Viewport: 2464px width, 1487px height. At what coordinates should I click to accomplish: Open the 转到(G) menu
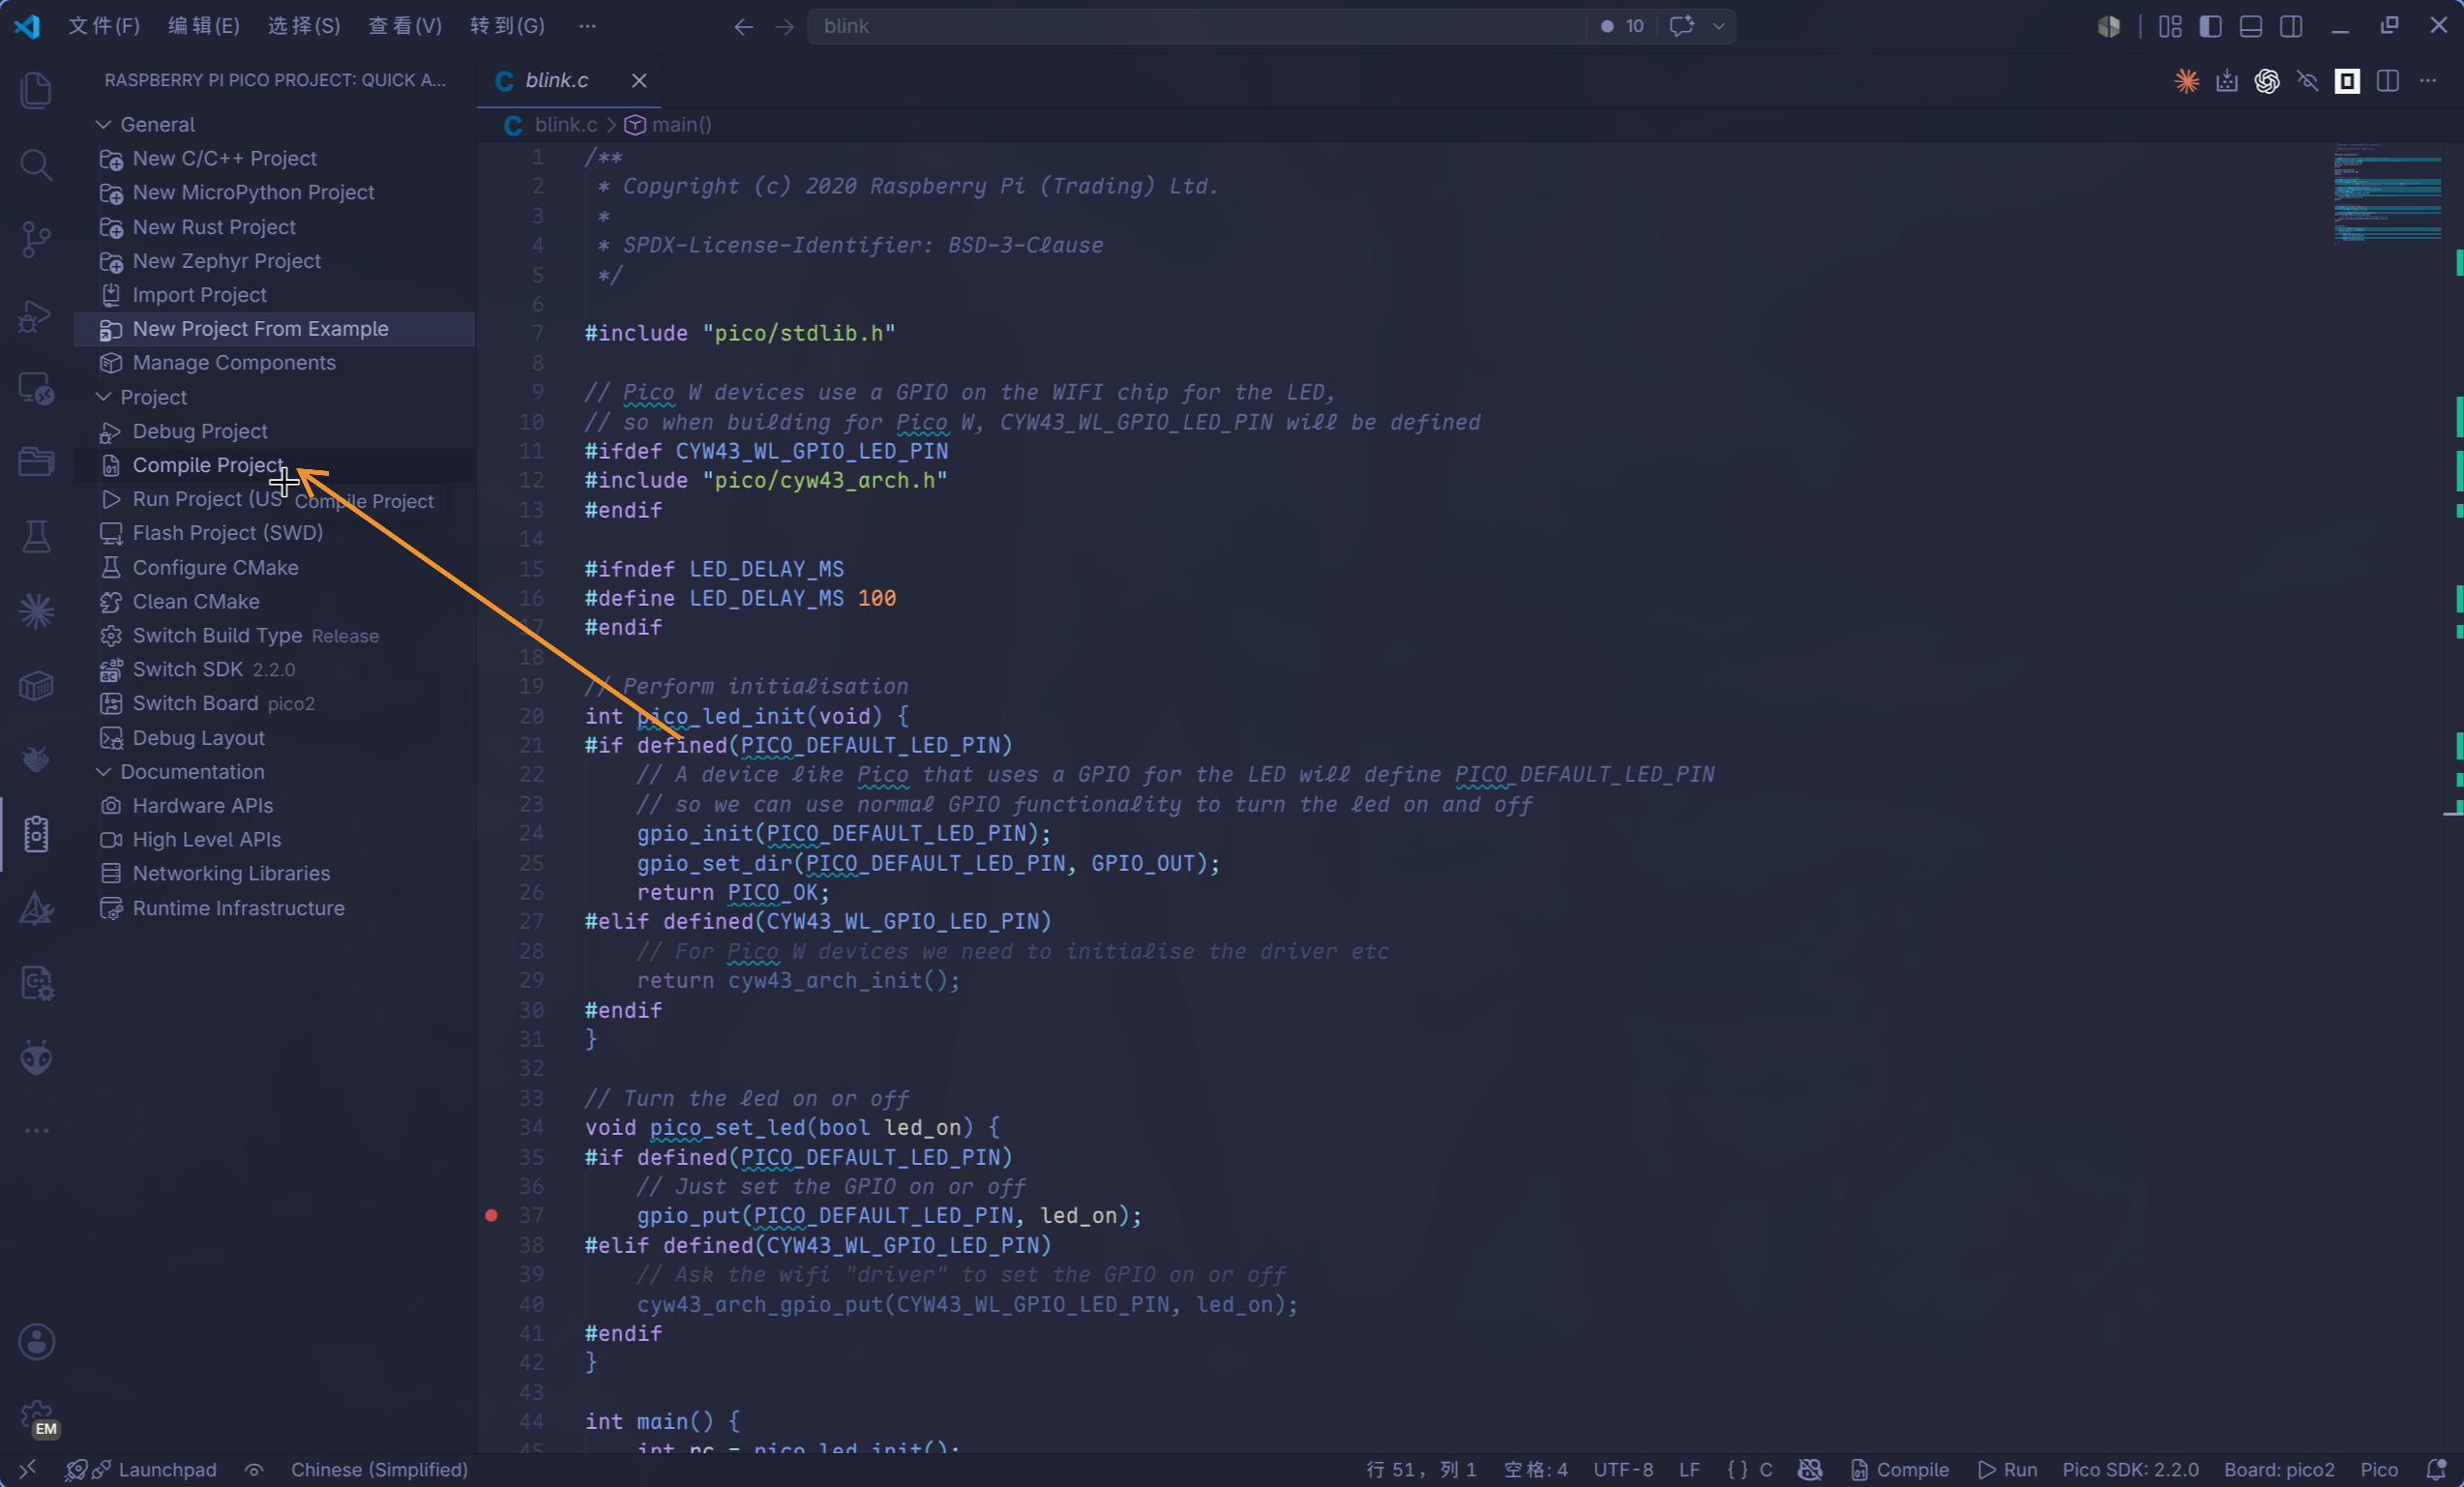pos(507,26)
